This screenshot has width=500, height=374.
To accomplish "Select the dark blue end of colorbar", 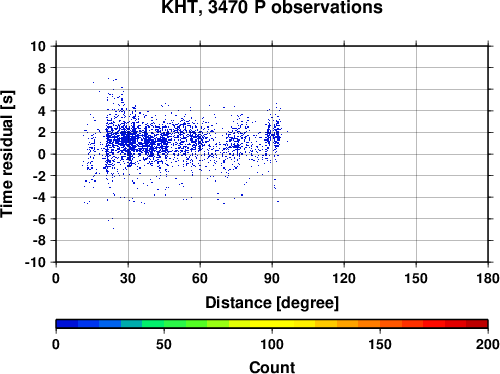I will coord(67,324).
